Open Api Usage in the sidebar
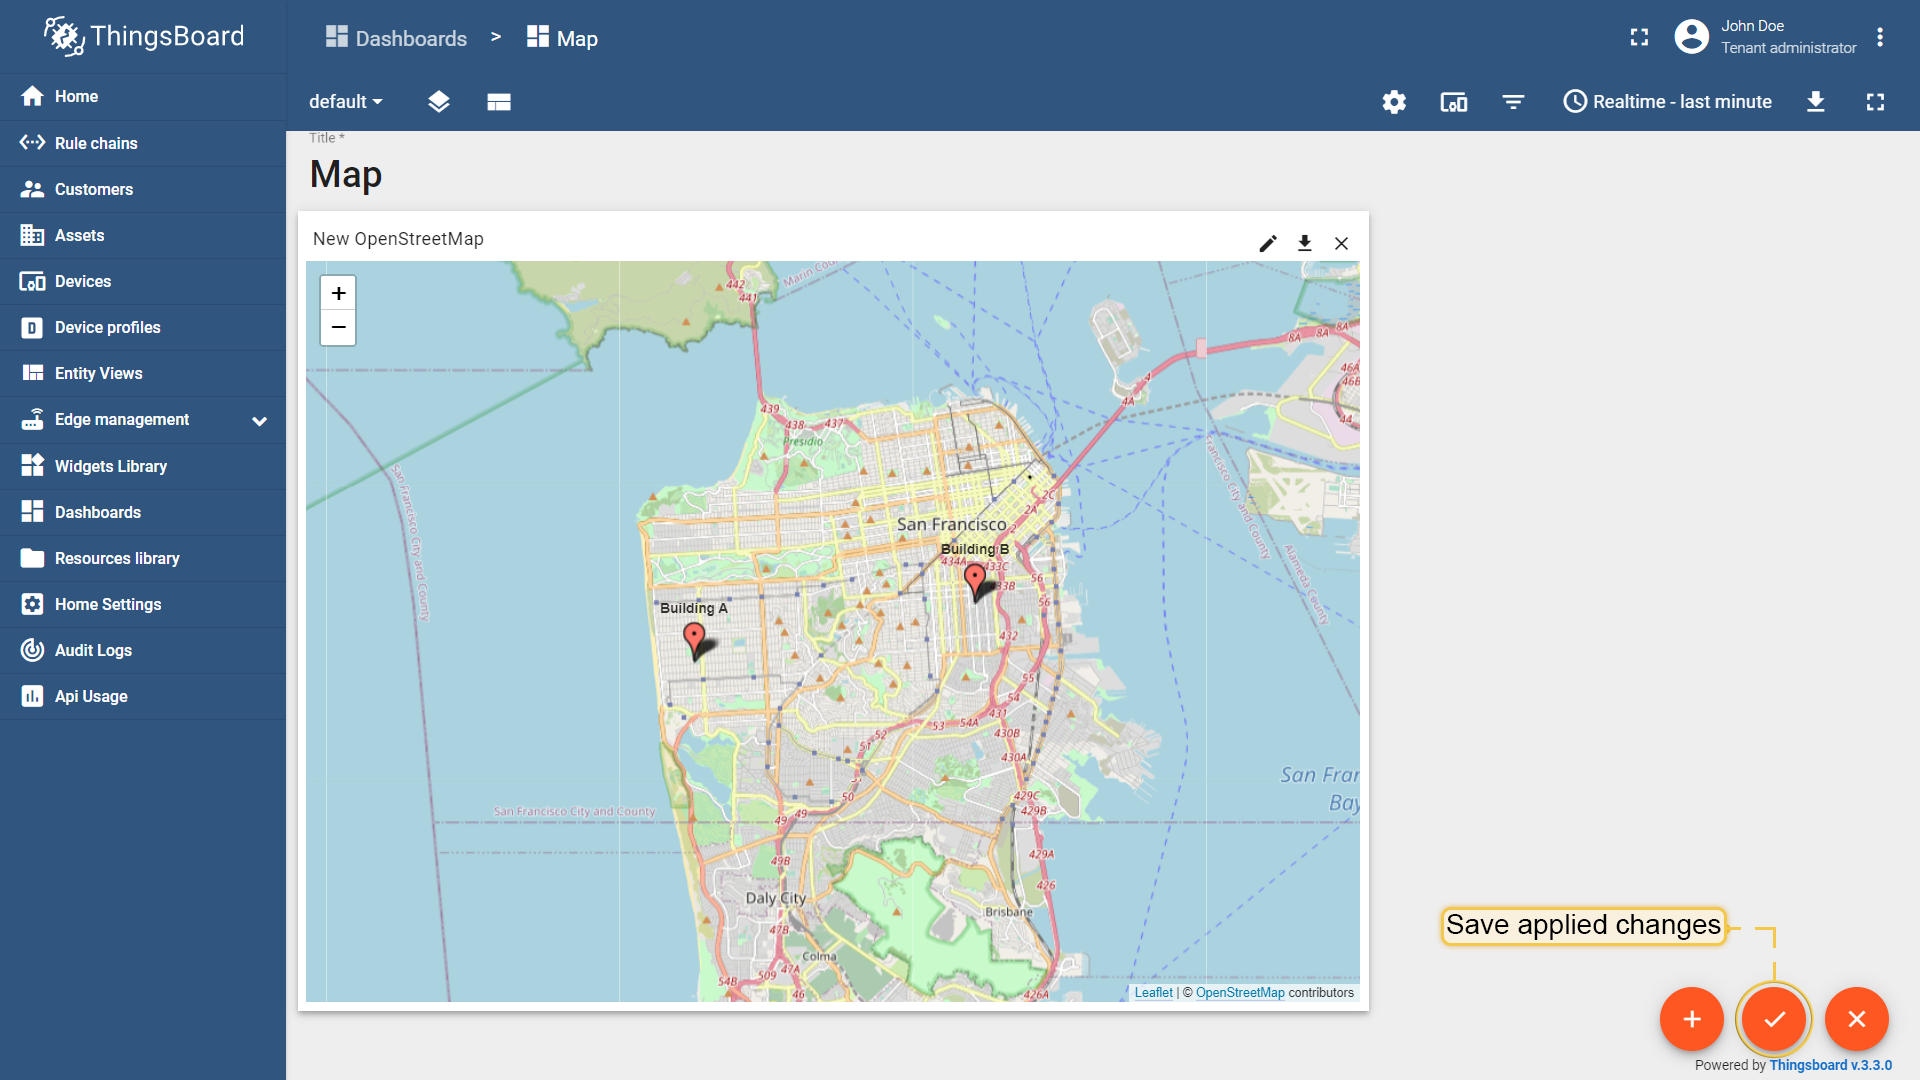Viewport: 1920px width, 1080px height. [142, 696]
